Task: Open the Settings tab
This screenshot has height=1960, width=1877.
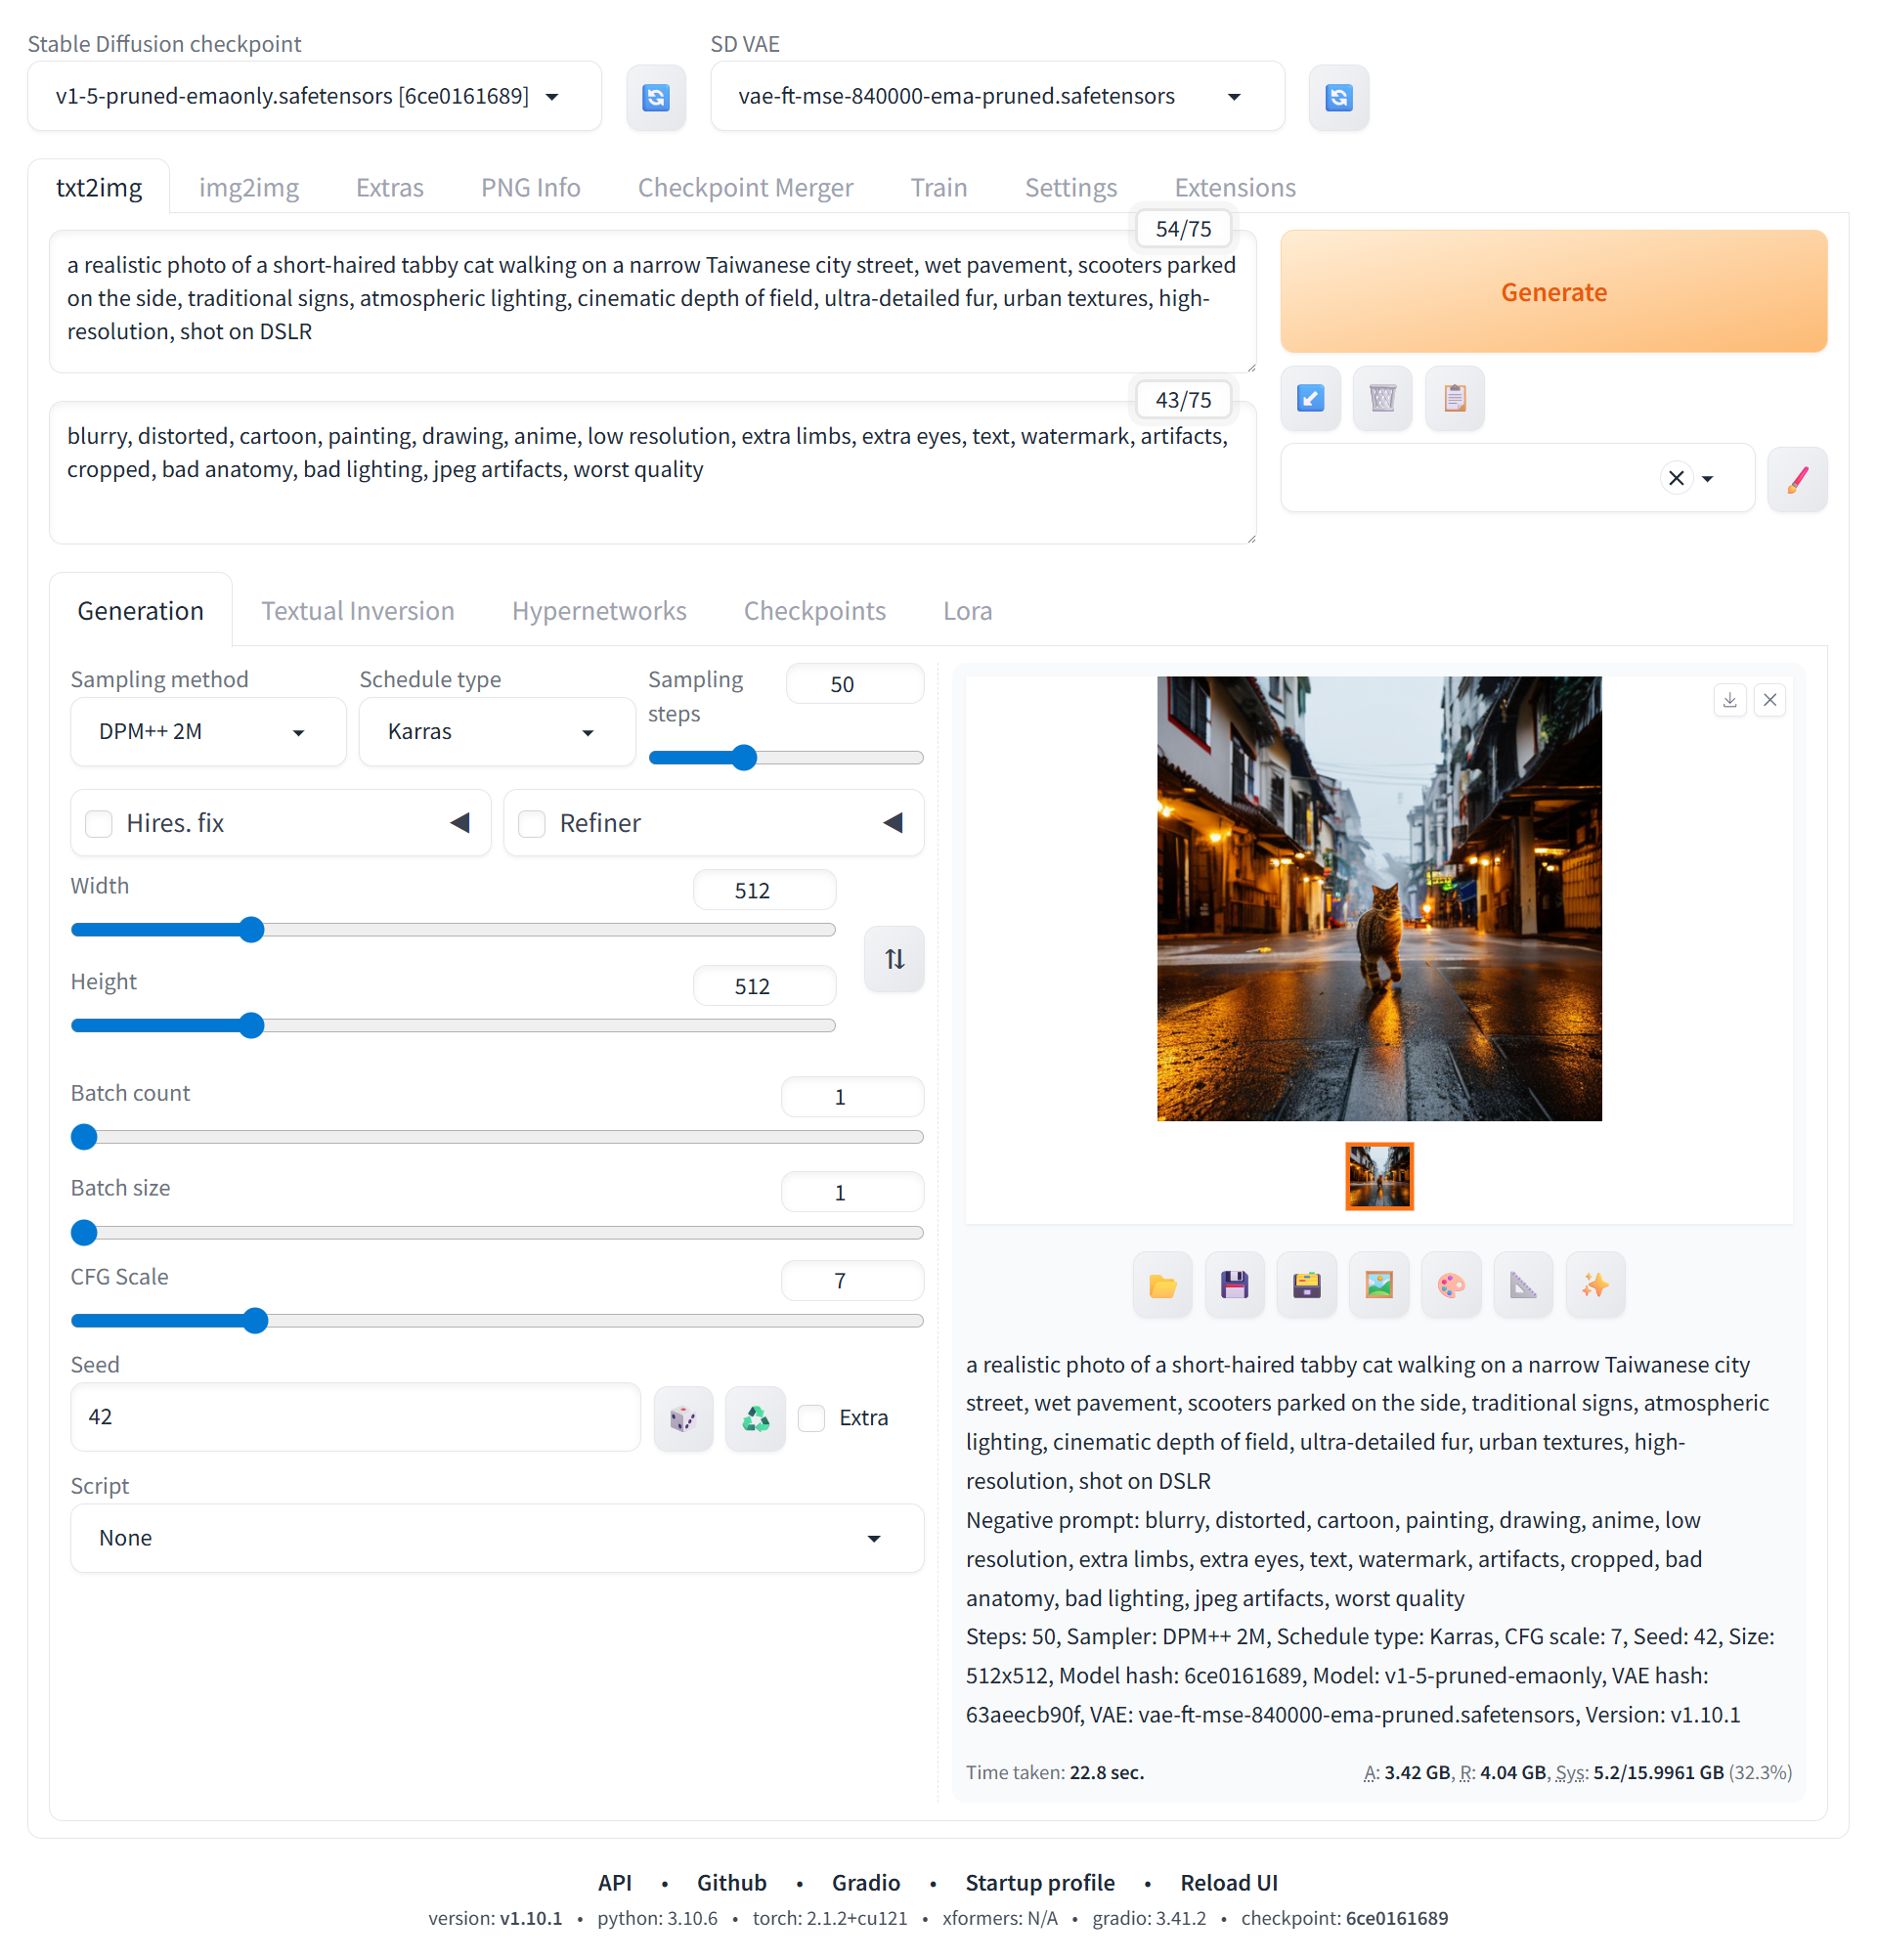Action: click(x=1071, y=188)
